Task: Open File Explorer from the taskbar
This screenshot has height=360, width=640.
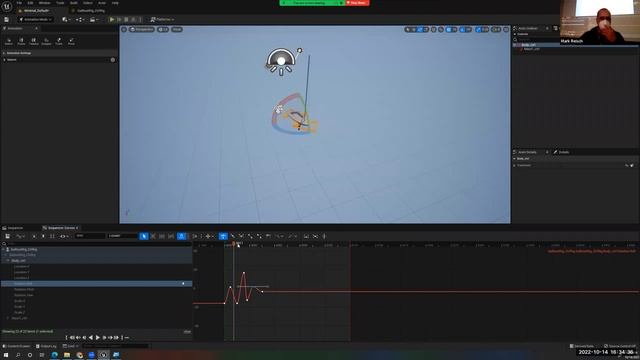Action: click(x=67, y=355)
